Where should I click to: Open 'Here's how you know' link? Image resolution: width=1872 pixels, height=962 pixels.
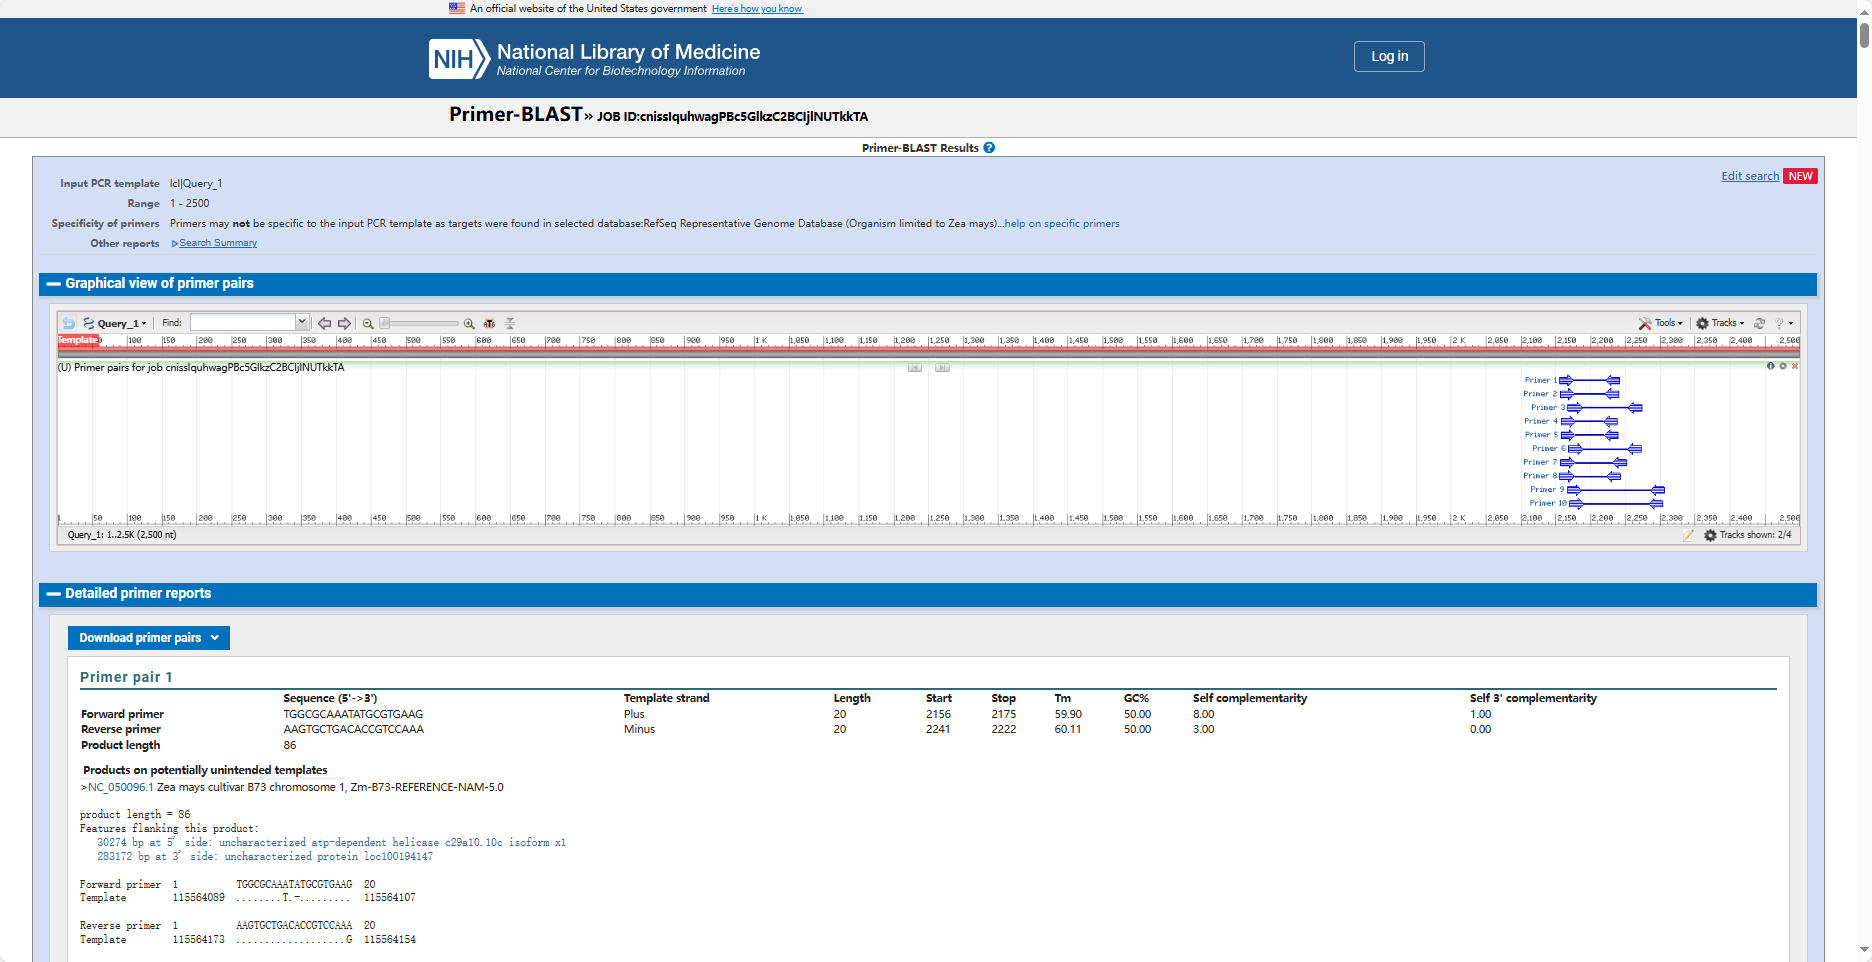click(x=757, y=9)
